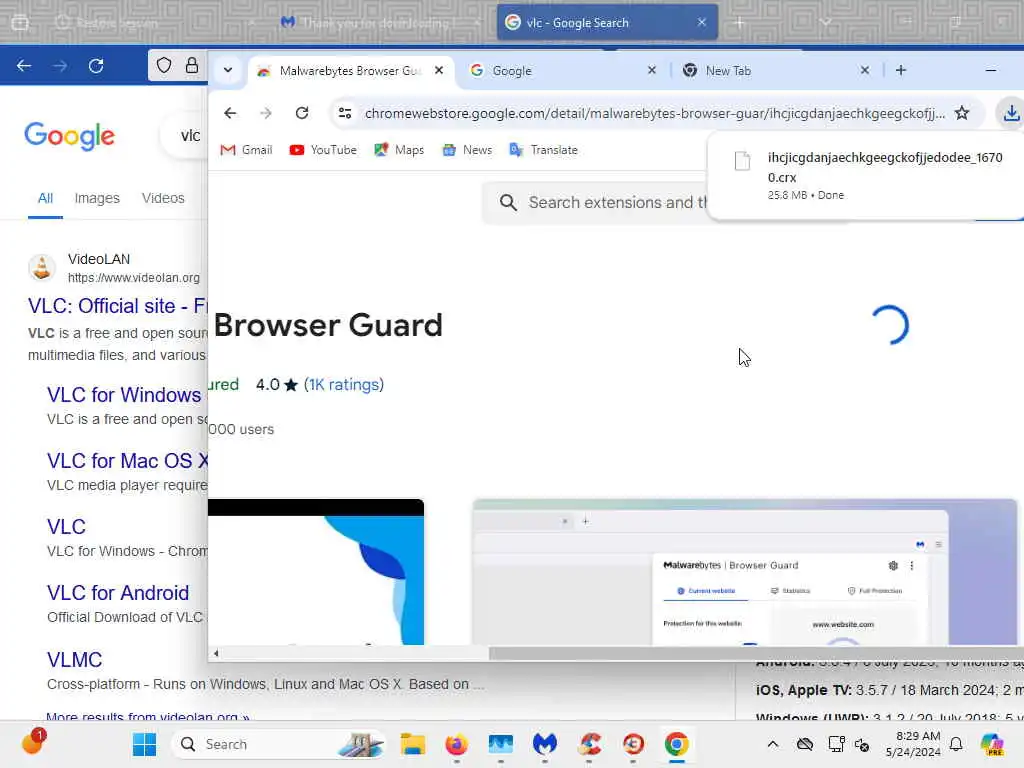Click Browser Guard popup screenshot thumbnail
Image resolution: width=1024 pixels, height=768 pixels.
(x=744, y=572)
